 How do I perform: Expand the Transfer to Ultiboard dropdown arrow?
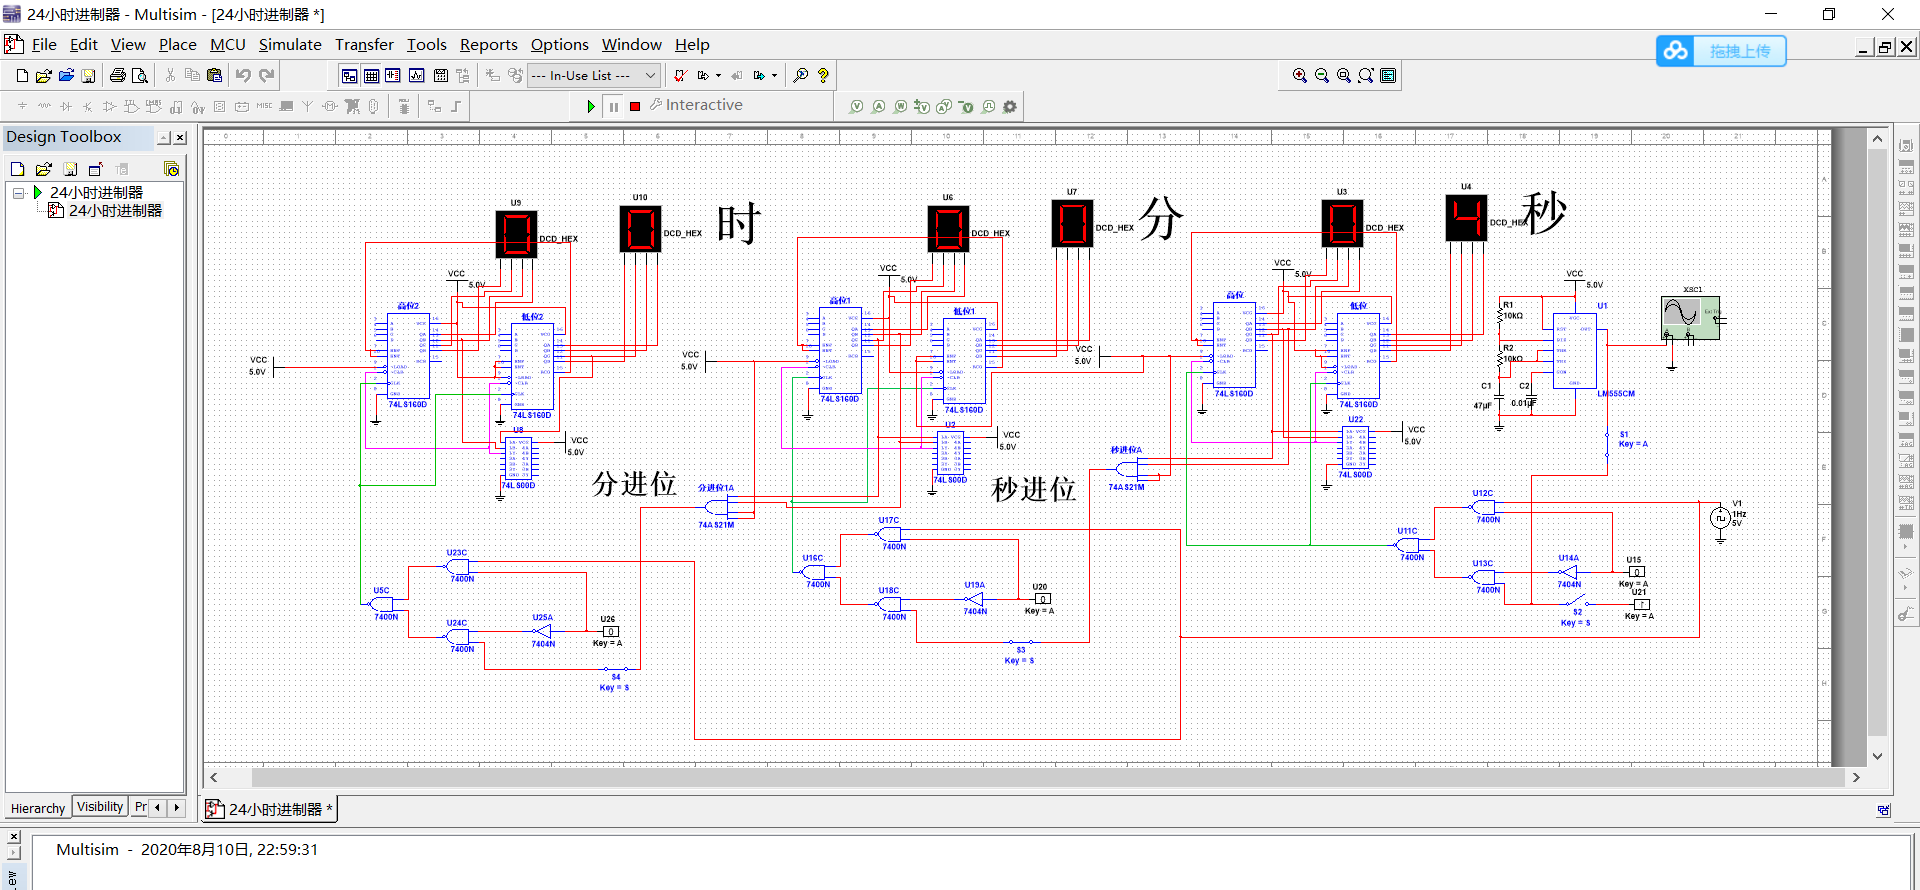pyautogui.click(x=718, y=76)
